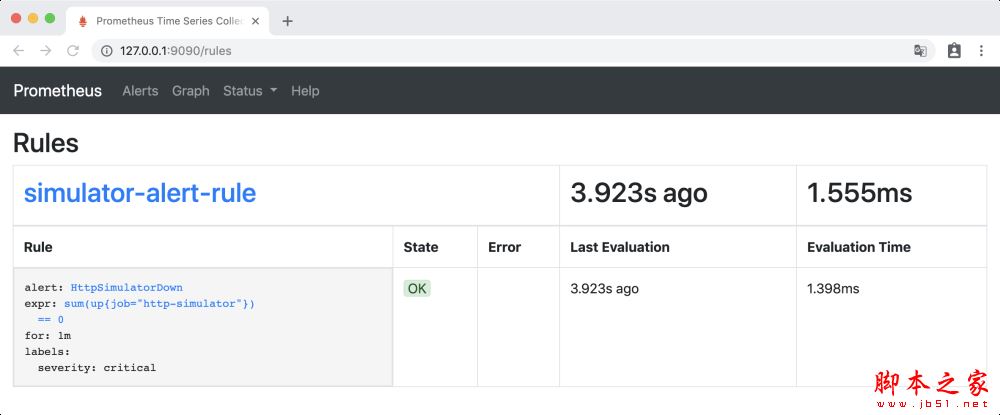Go to the Alerts page
The image size is (1000, 415).
point(140,91)
